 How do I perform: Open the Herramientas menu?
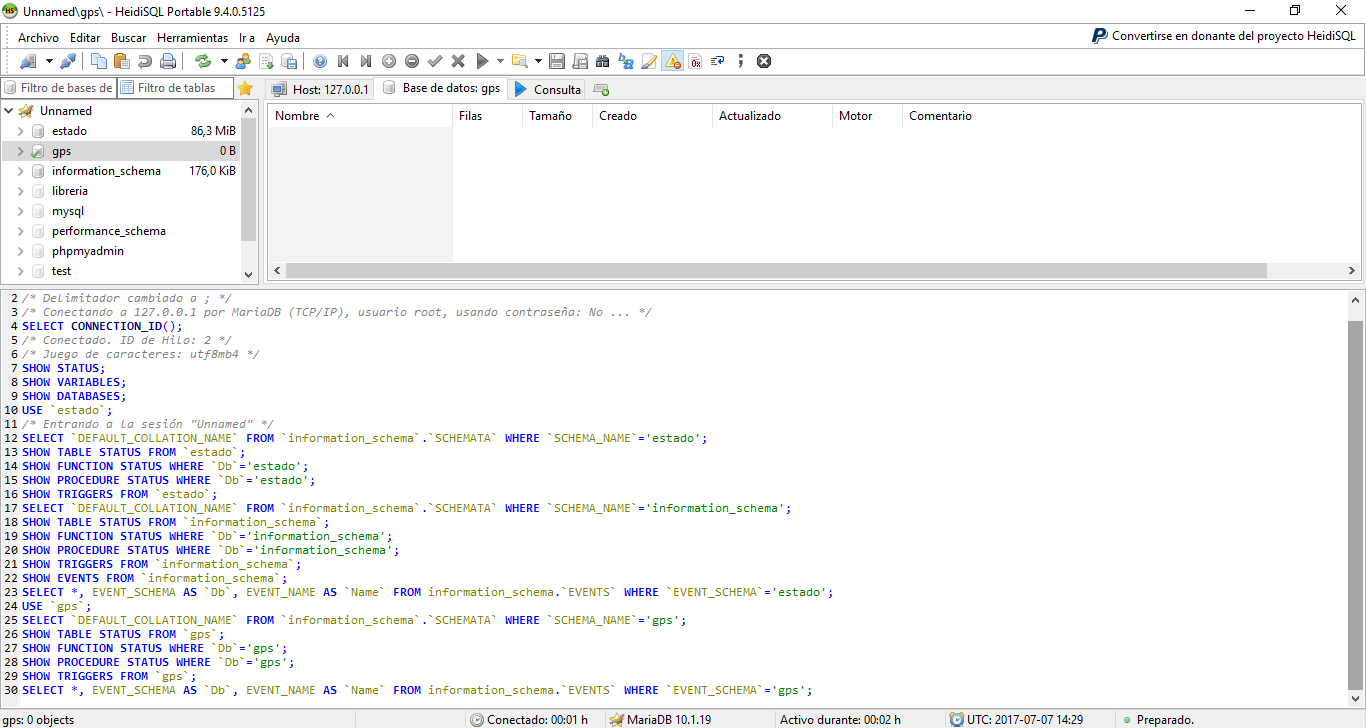(x=192, y=37)
